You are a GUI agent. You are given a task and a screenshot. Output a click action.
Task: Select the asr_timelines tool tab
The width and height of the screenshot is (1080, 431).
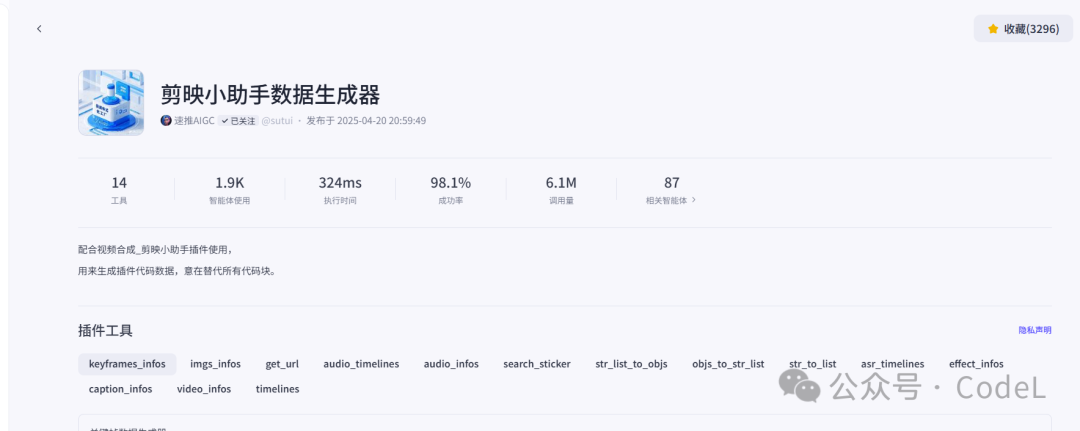point(893,364)
